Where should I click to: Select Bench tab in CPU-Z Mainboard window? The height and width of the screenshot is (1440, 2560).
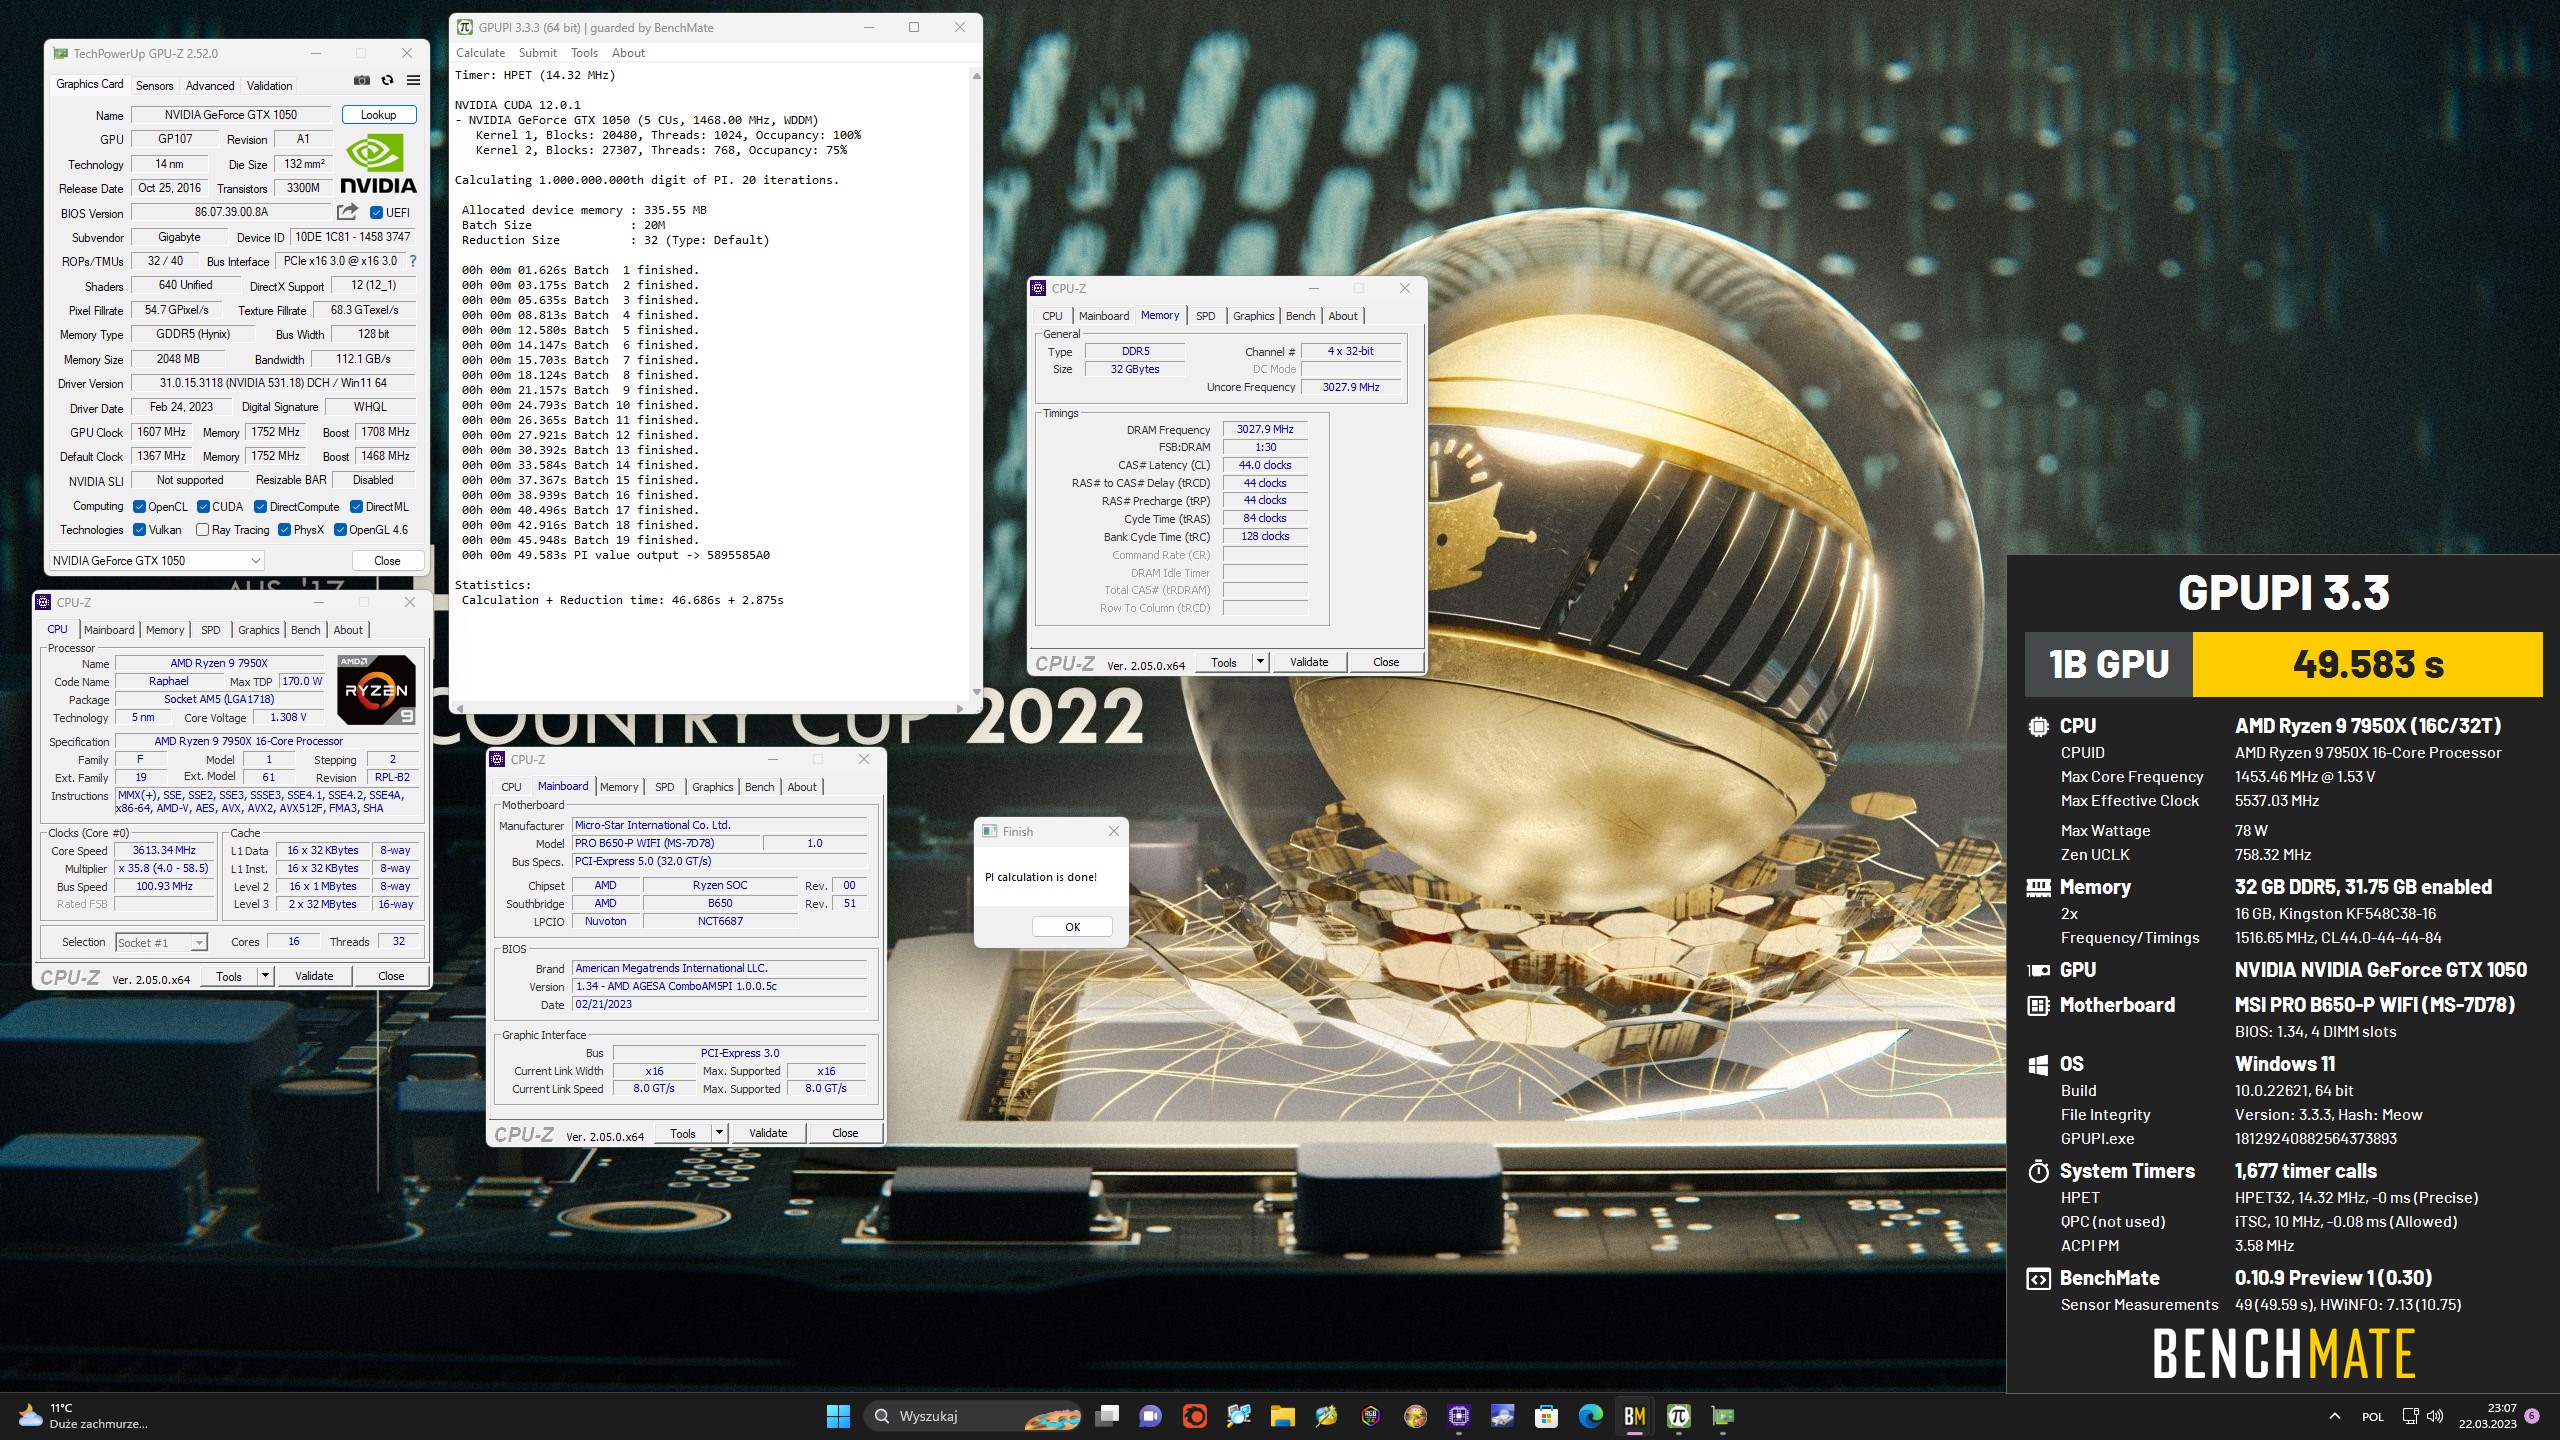pos(760,787)
